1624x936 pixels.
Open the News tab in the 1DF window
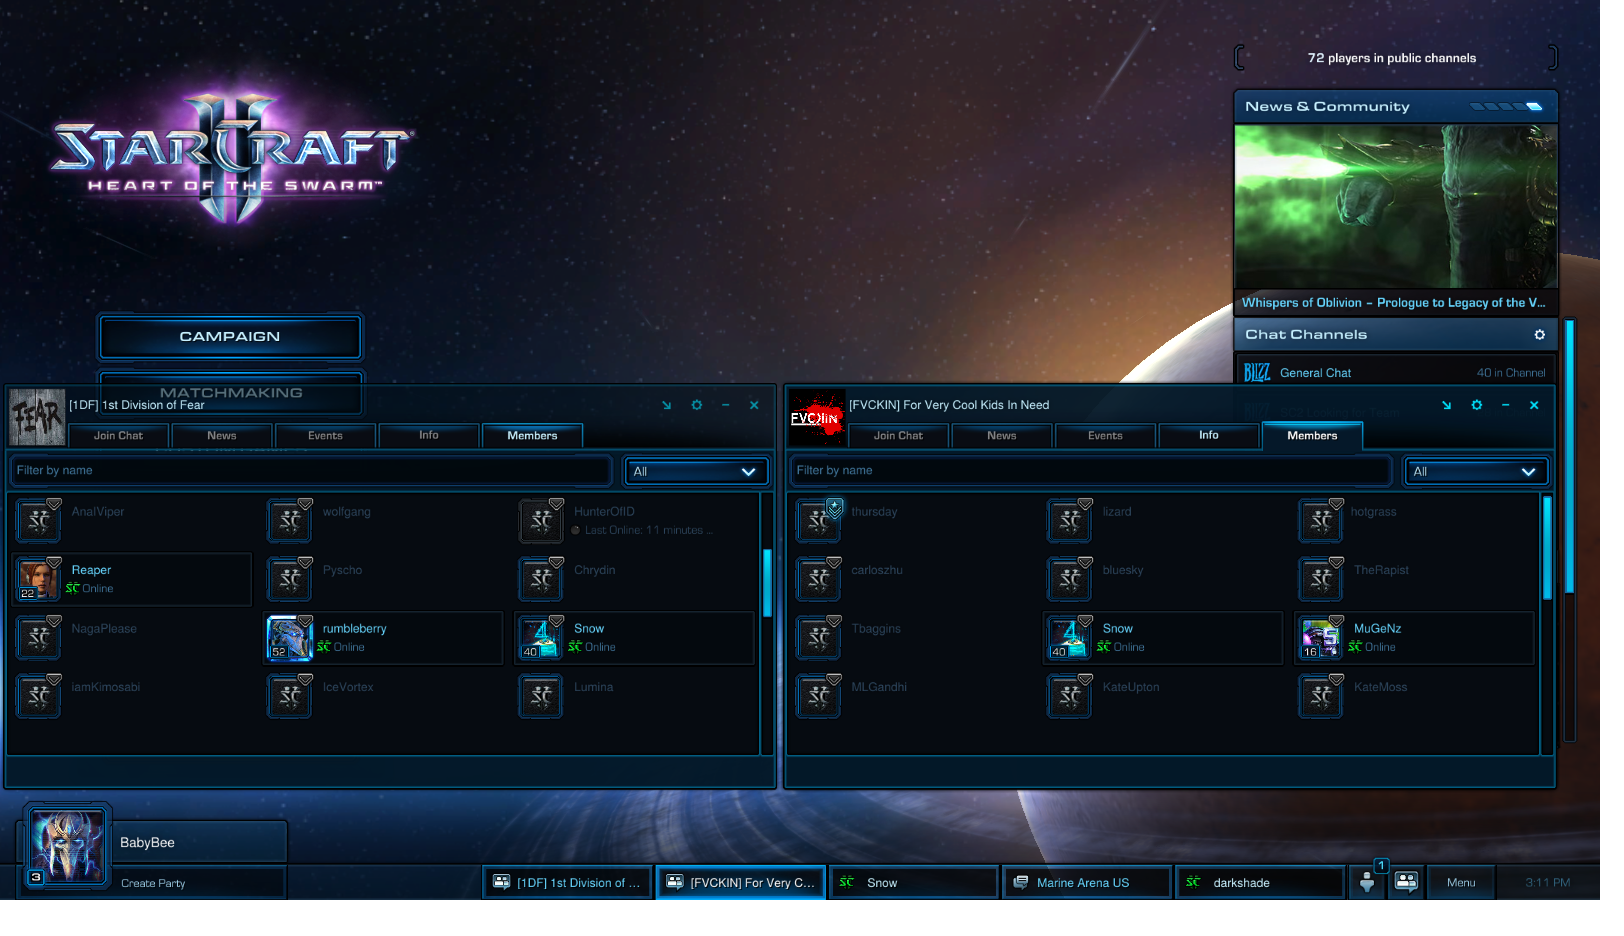(222, 436)
